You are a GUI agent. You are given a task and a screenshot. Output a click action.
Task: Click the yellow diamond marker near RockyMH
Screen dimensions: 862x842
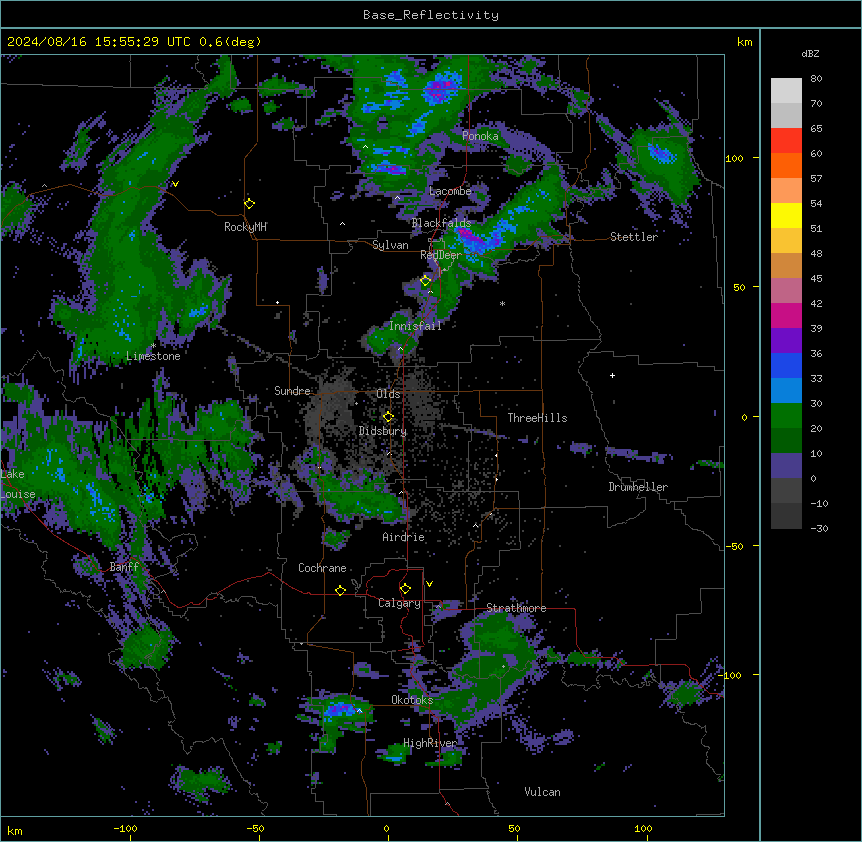coord(249,203)
